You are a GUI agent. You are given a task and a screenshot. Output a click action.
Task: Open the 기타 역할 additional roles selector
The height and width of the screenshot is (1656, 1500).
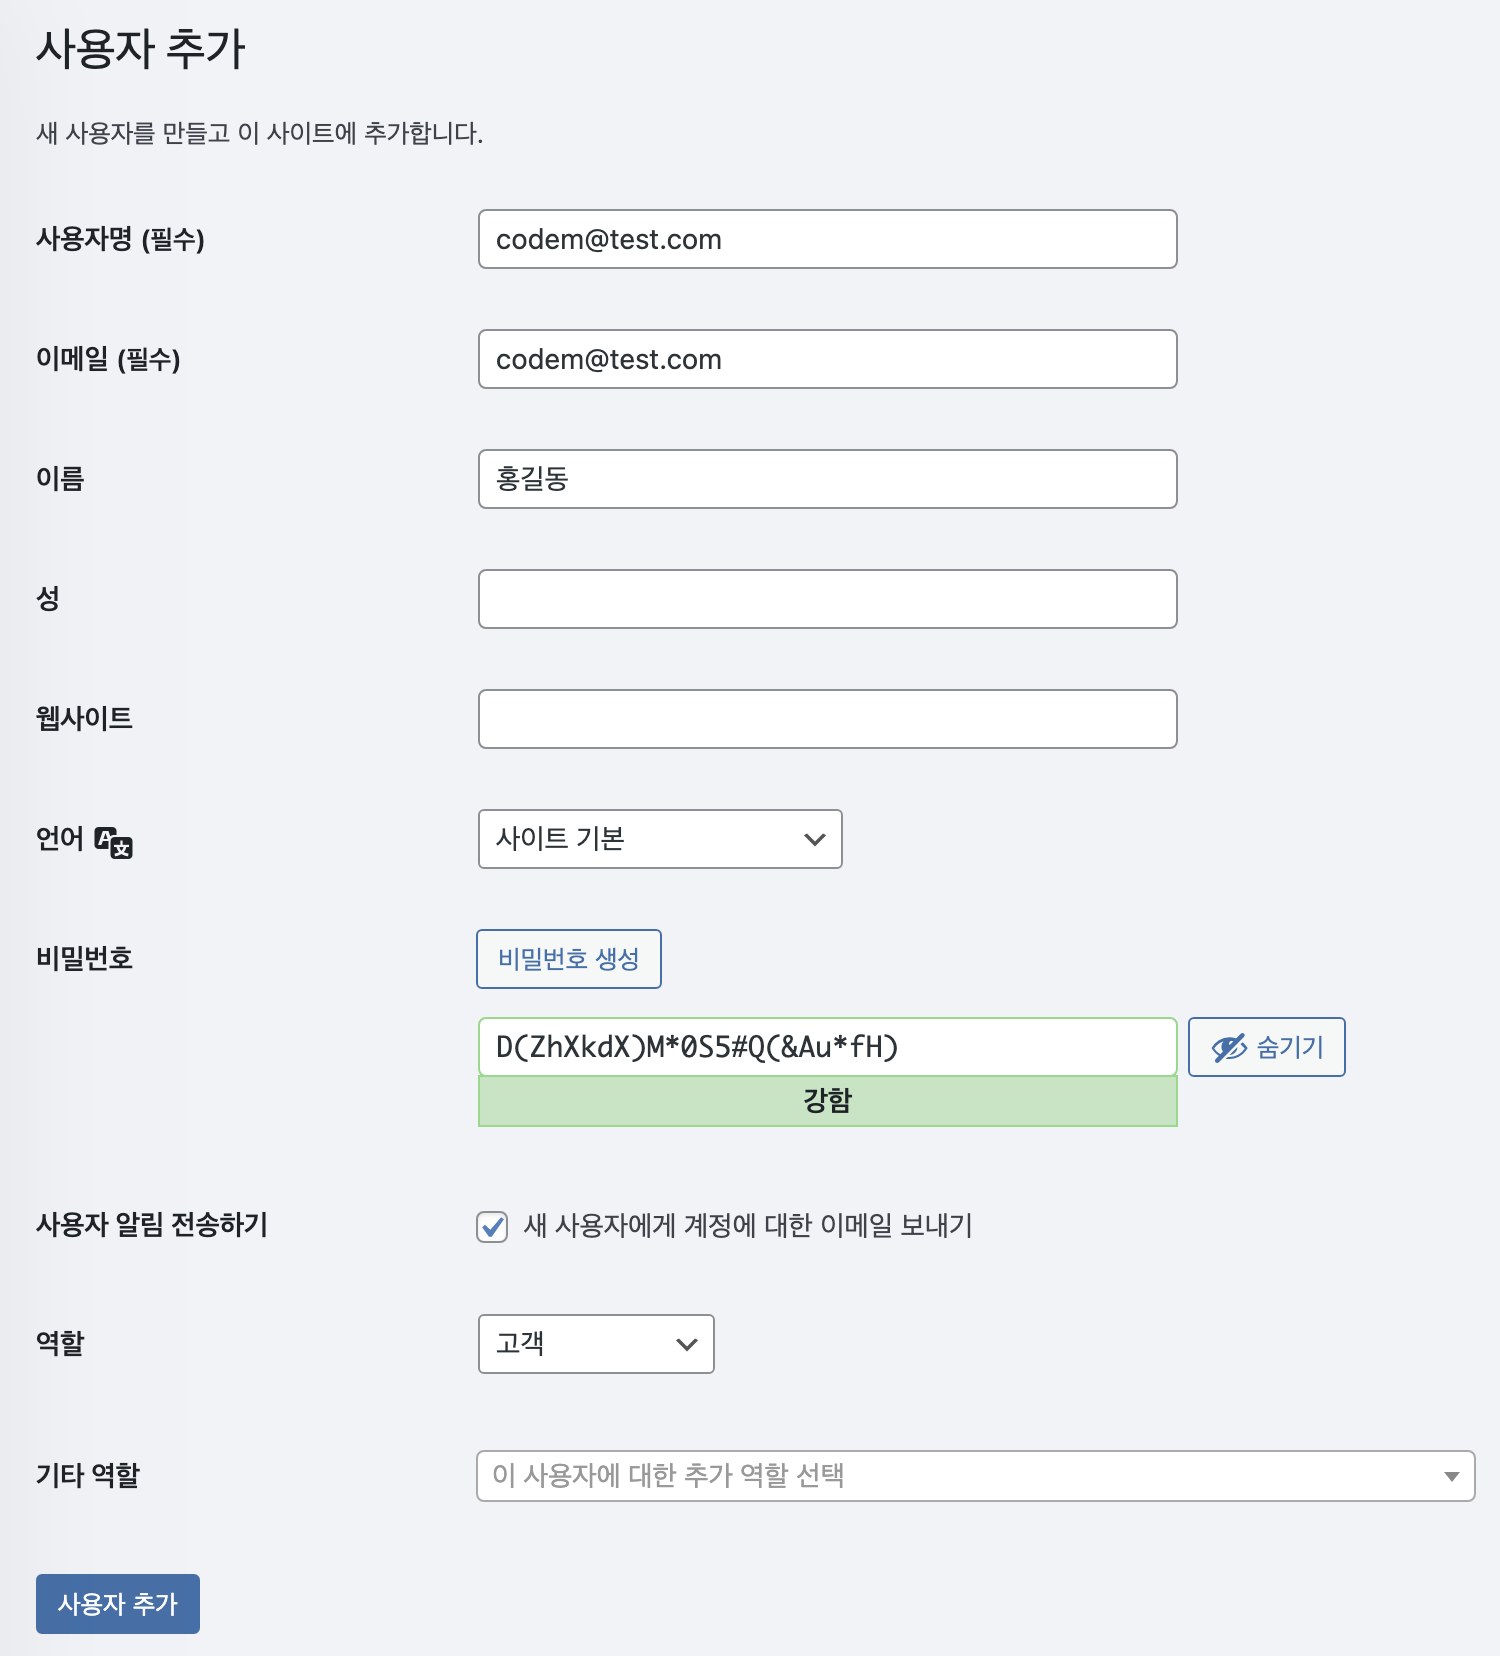976,1476
